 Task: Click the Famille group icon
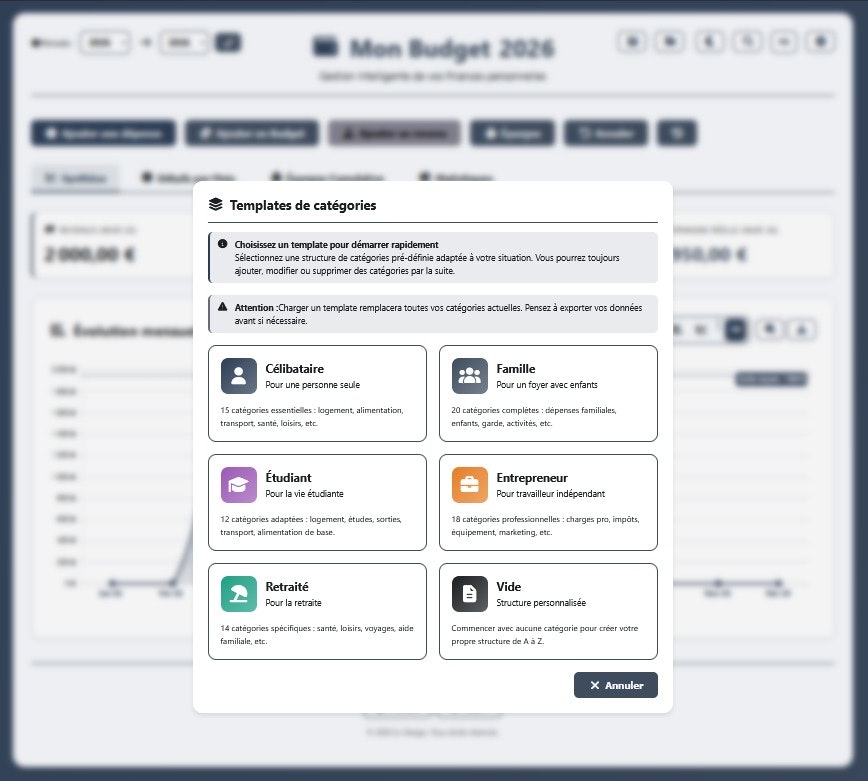pyautogui.click(x=470, y=376)
